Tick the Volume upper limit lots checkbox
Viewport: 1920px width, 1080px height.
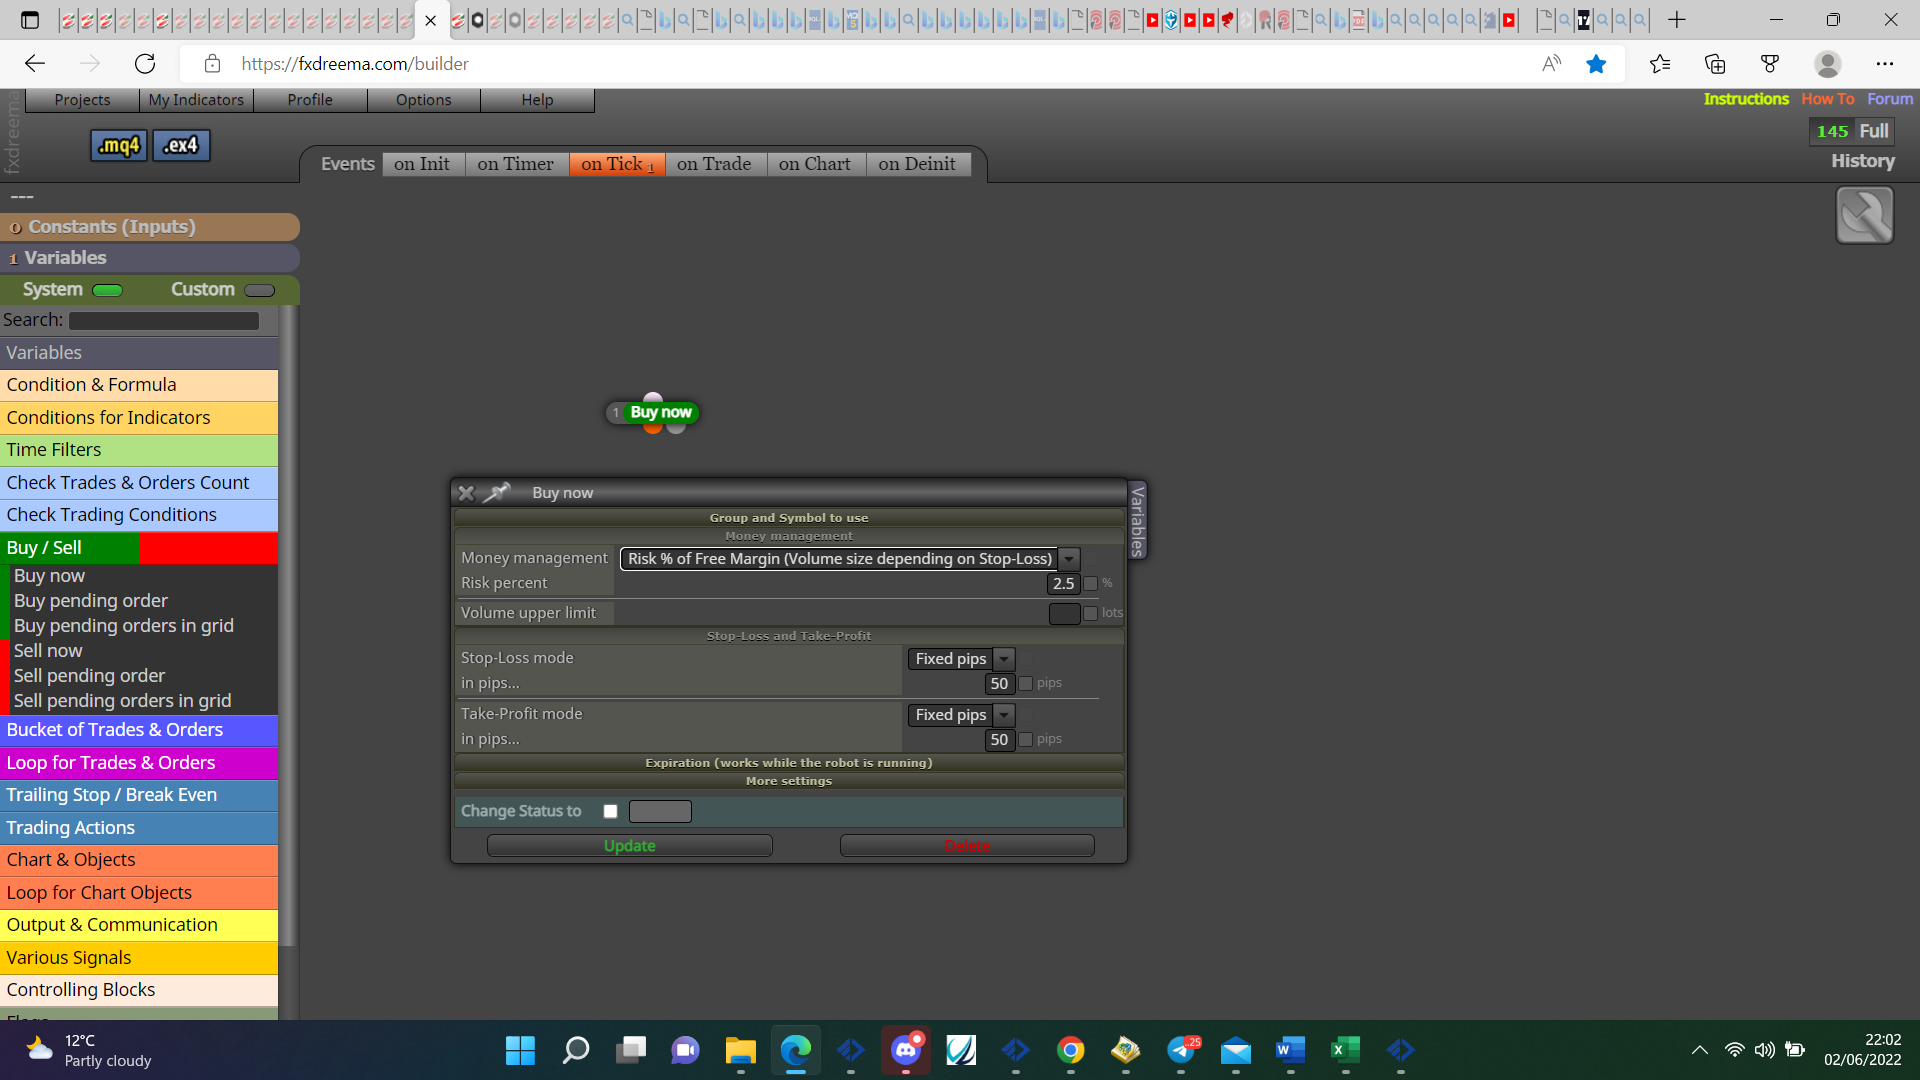(x=1091, y=613)
